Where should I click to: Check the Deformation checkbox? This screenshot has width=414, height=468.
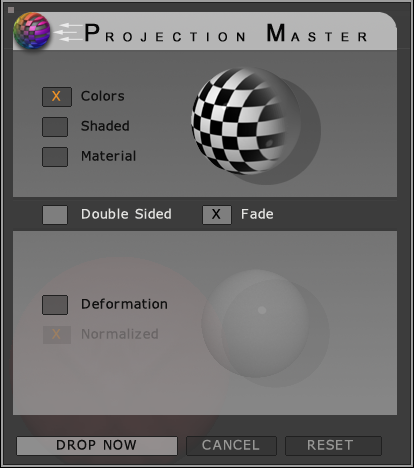pyautogui.click(x=55, y=305)
